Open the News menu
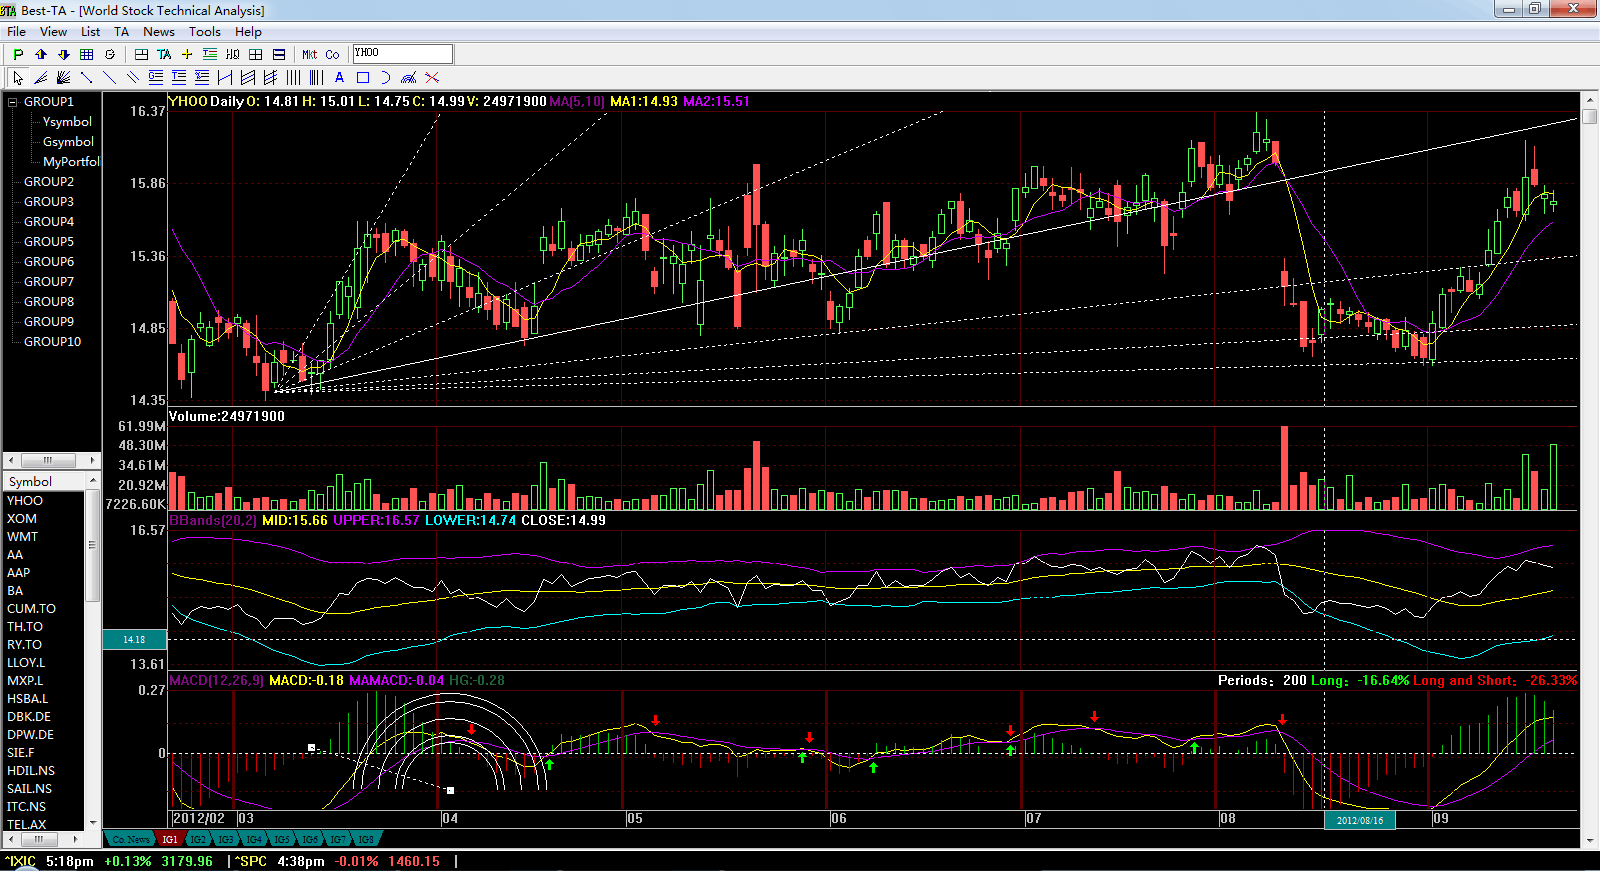The height and width of the screenshot is (871, 1600). (x=159, y=31)
